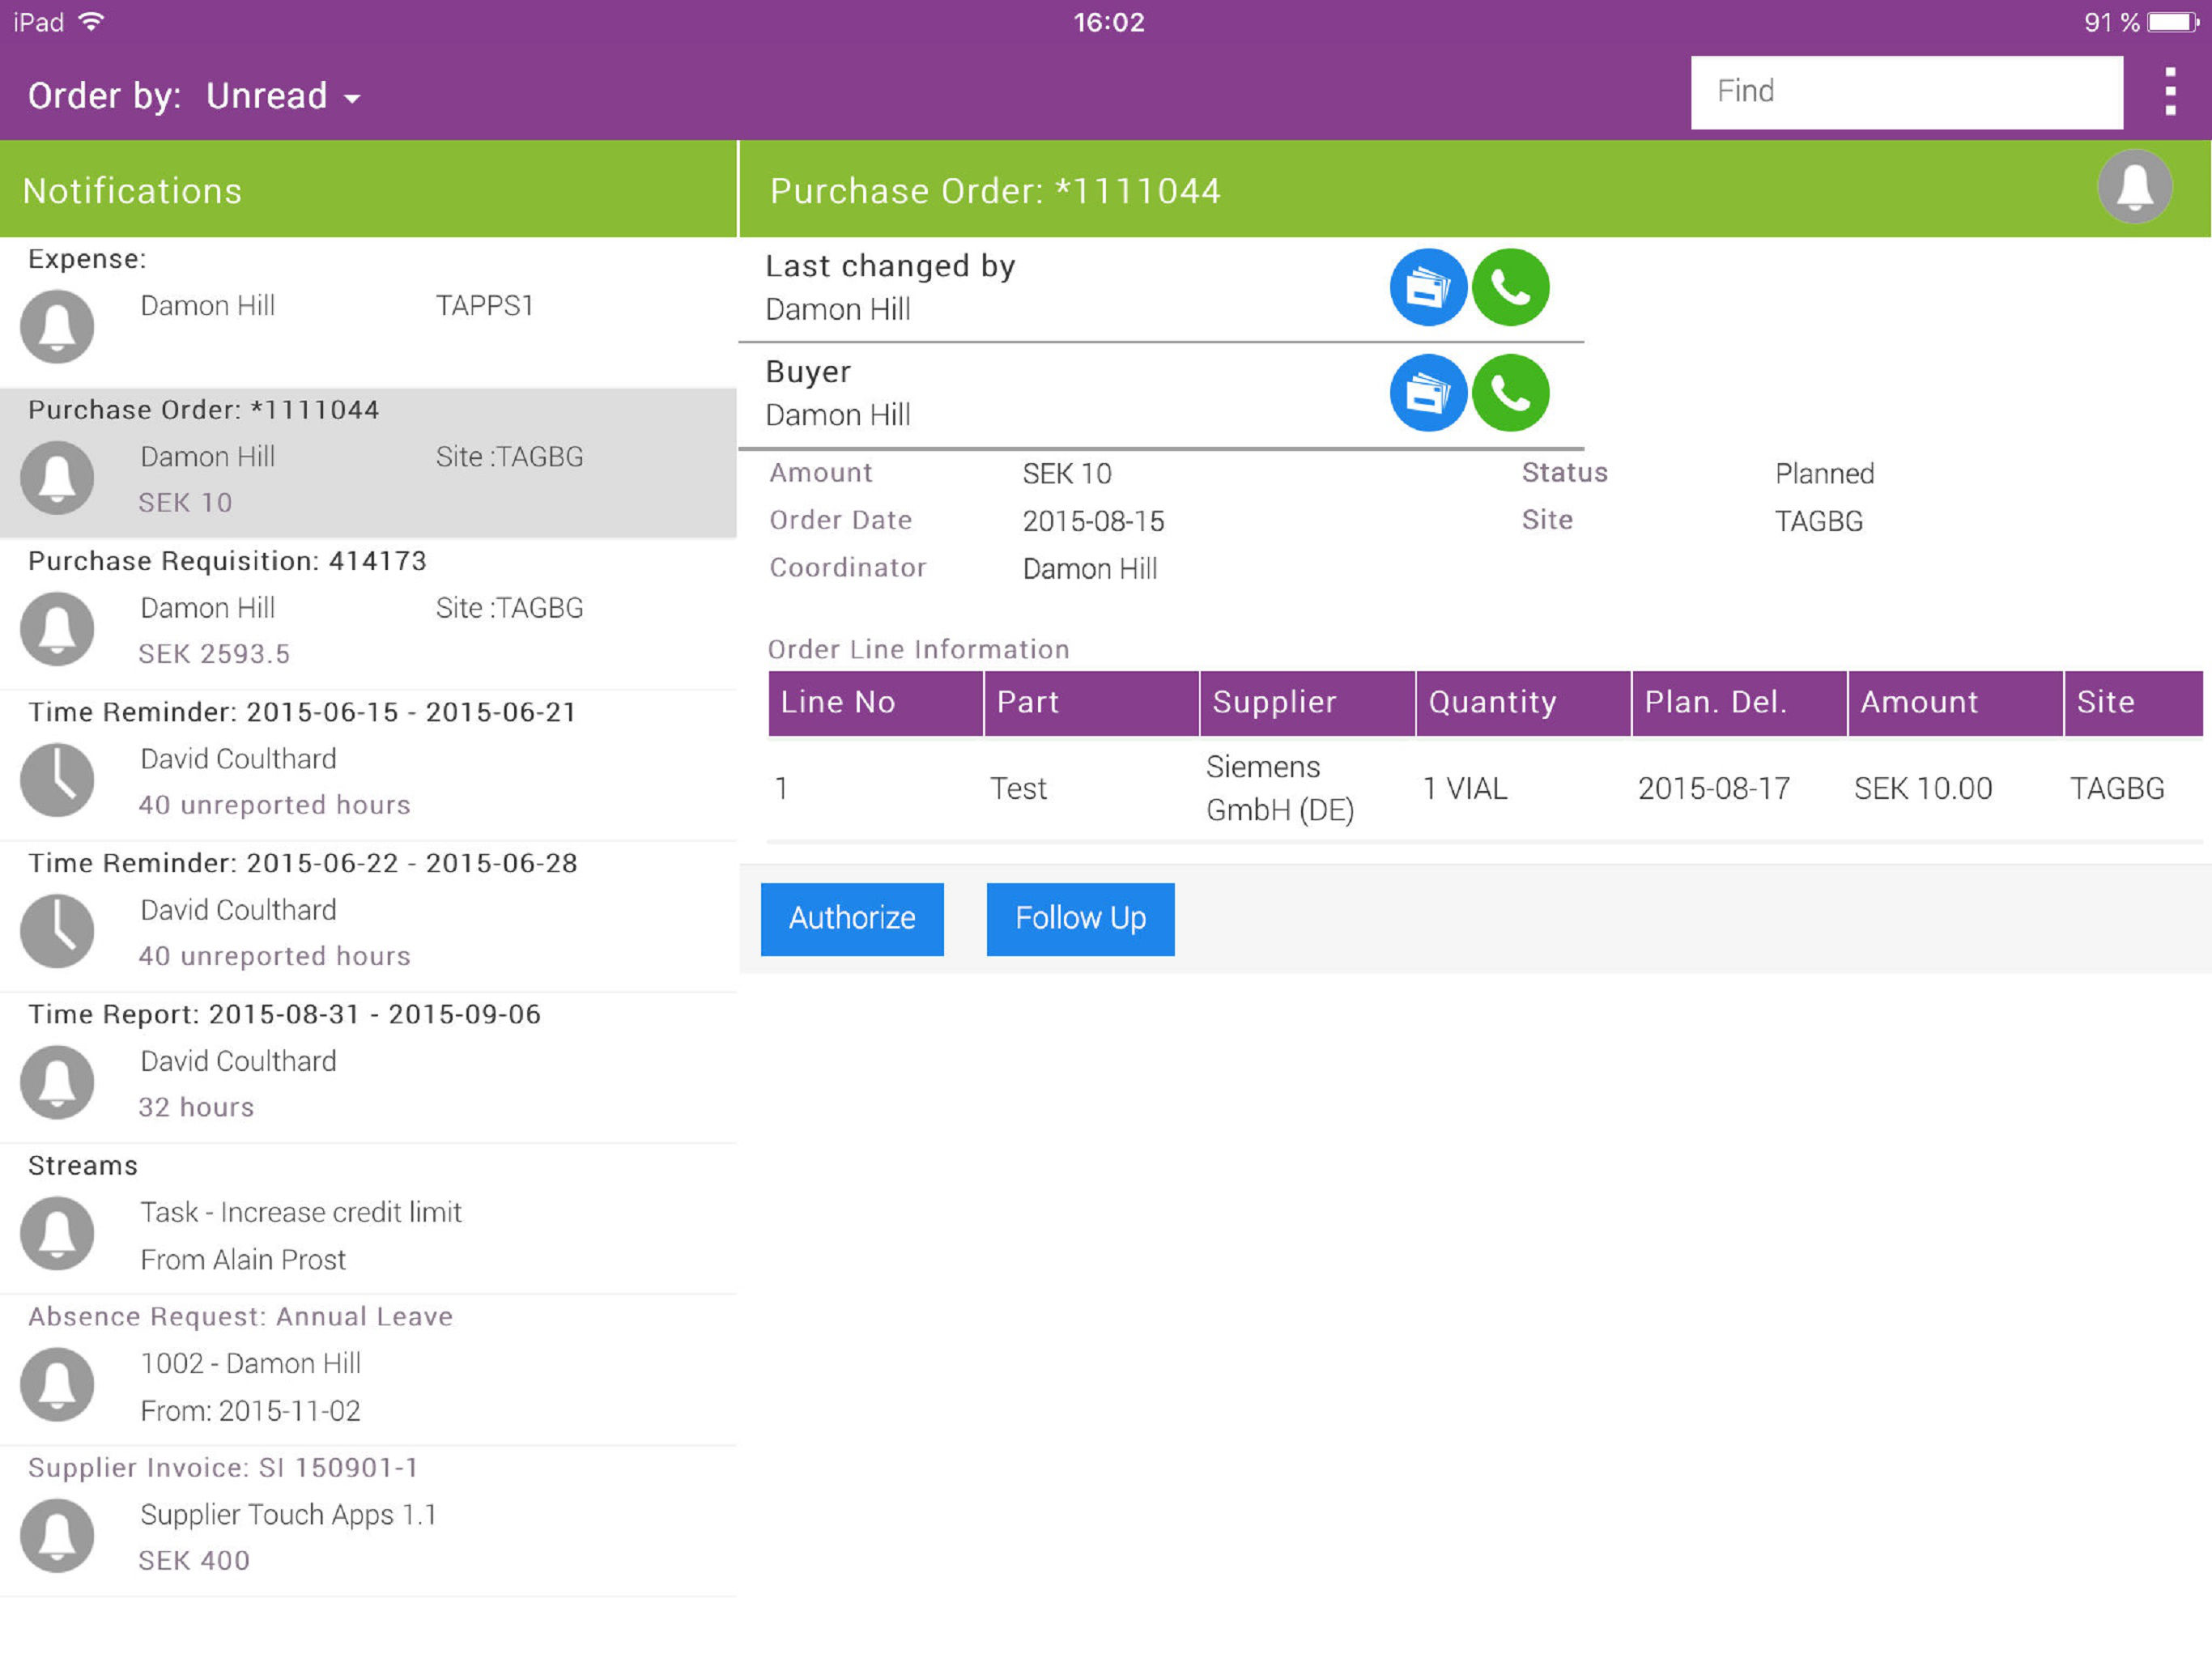The height and width of the screenshot is (1658, 2212).
Task: Click the Test part cell
Action: pyautogui.click(x=1018, y=789)
